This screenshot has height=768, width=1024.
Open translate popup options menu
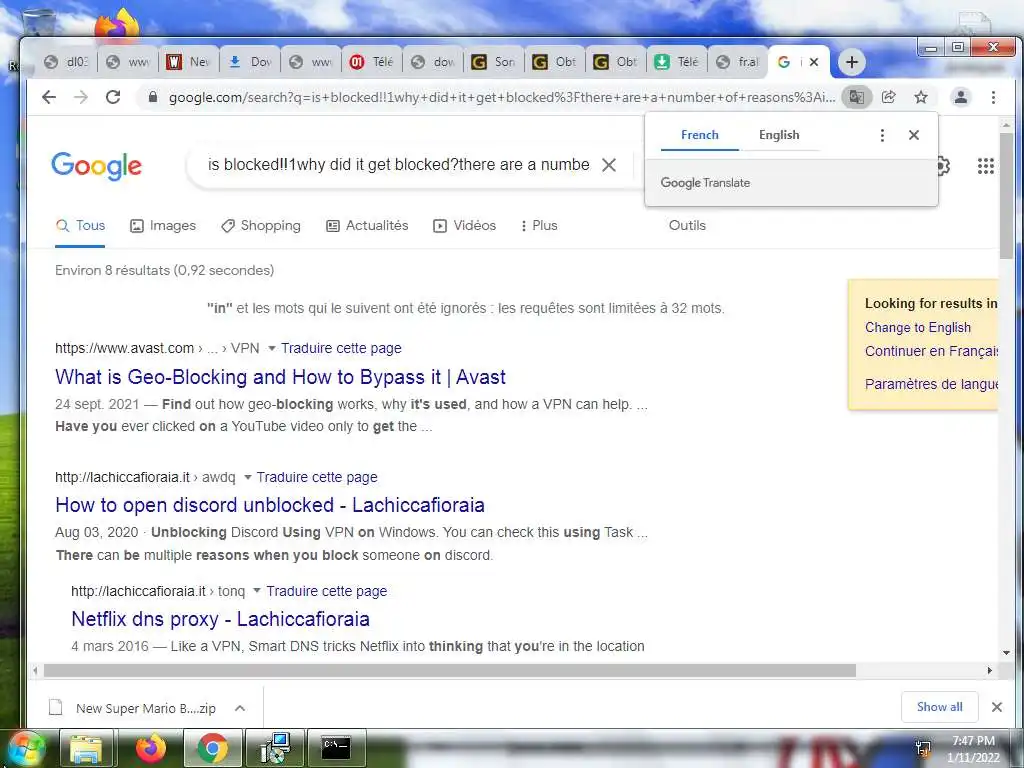point(882,135)
